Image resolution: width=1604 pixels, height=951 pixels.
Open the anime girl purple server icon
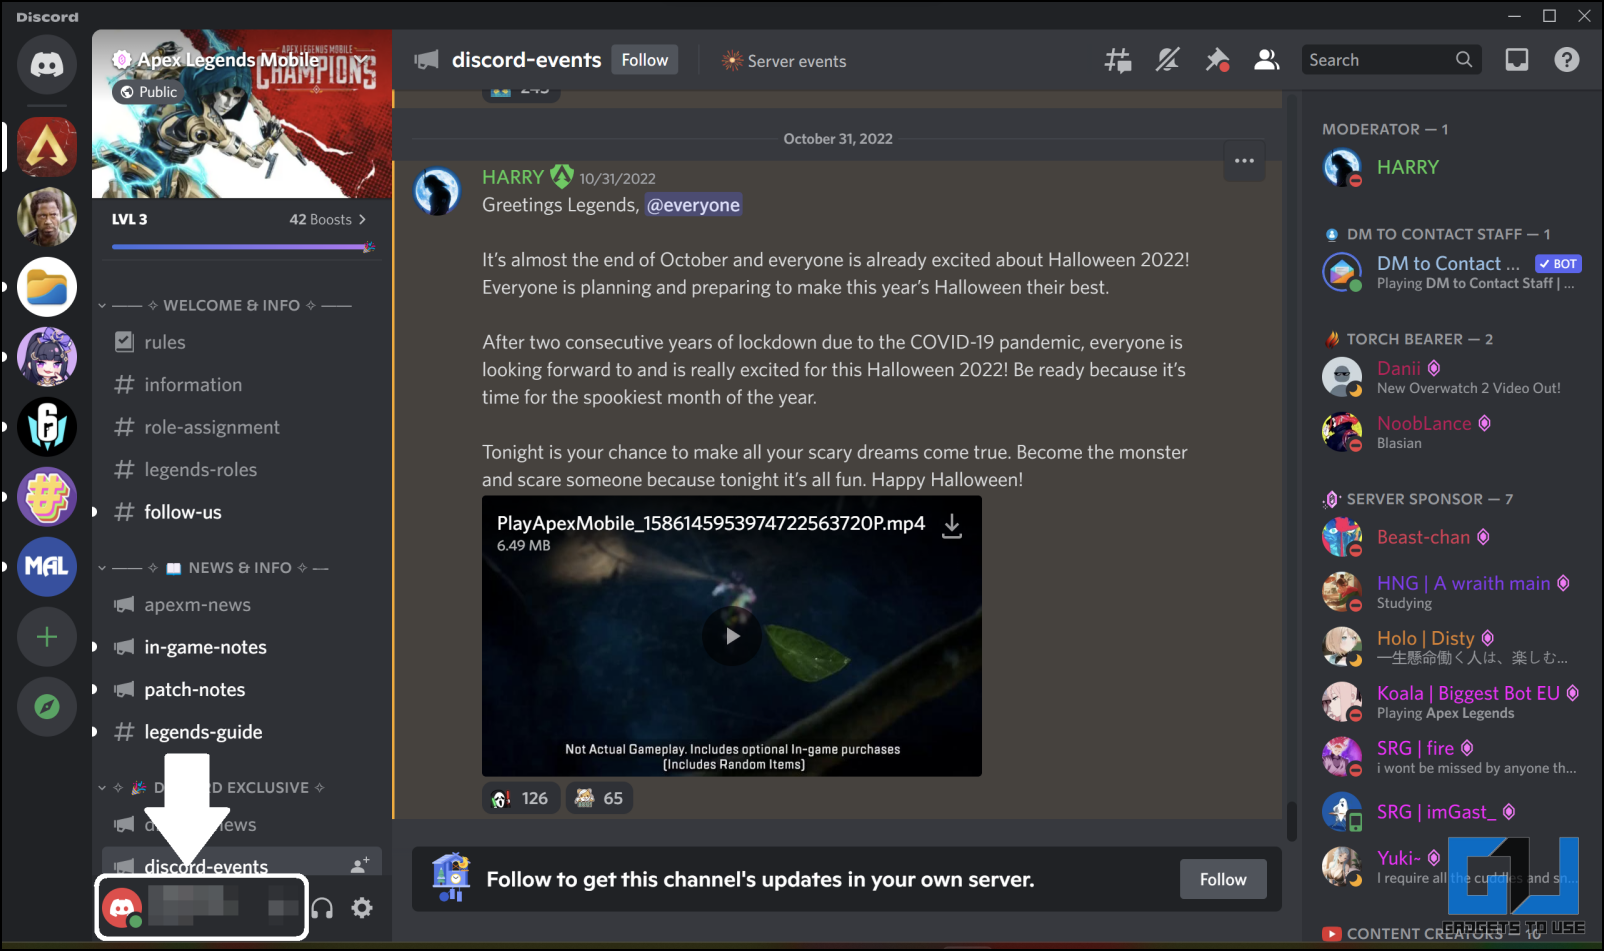pos(47,357)
